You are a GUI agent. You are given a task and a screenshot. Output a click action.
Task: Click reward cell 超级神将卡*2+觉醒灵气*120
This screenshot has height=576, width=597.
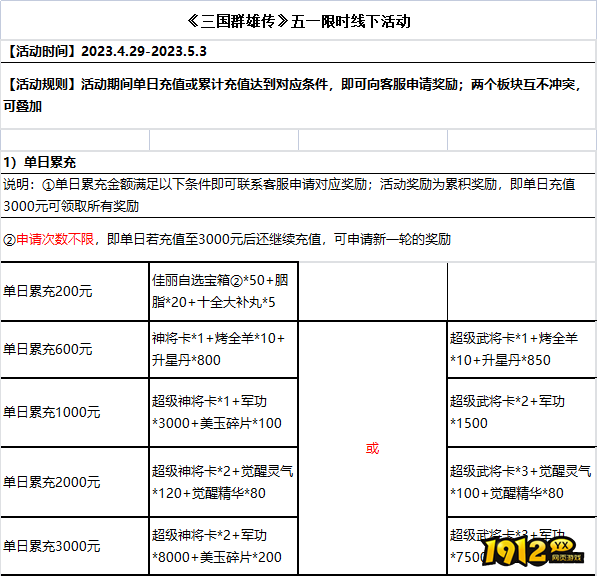point(223,482)
